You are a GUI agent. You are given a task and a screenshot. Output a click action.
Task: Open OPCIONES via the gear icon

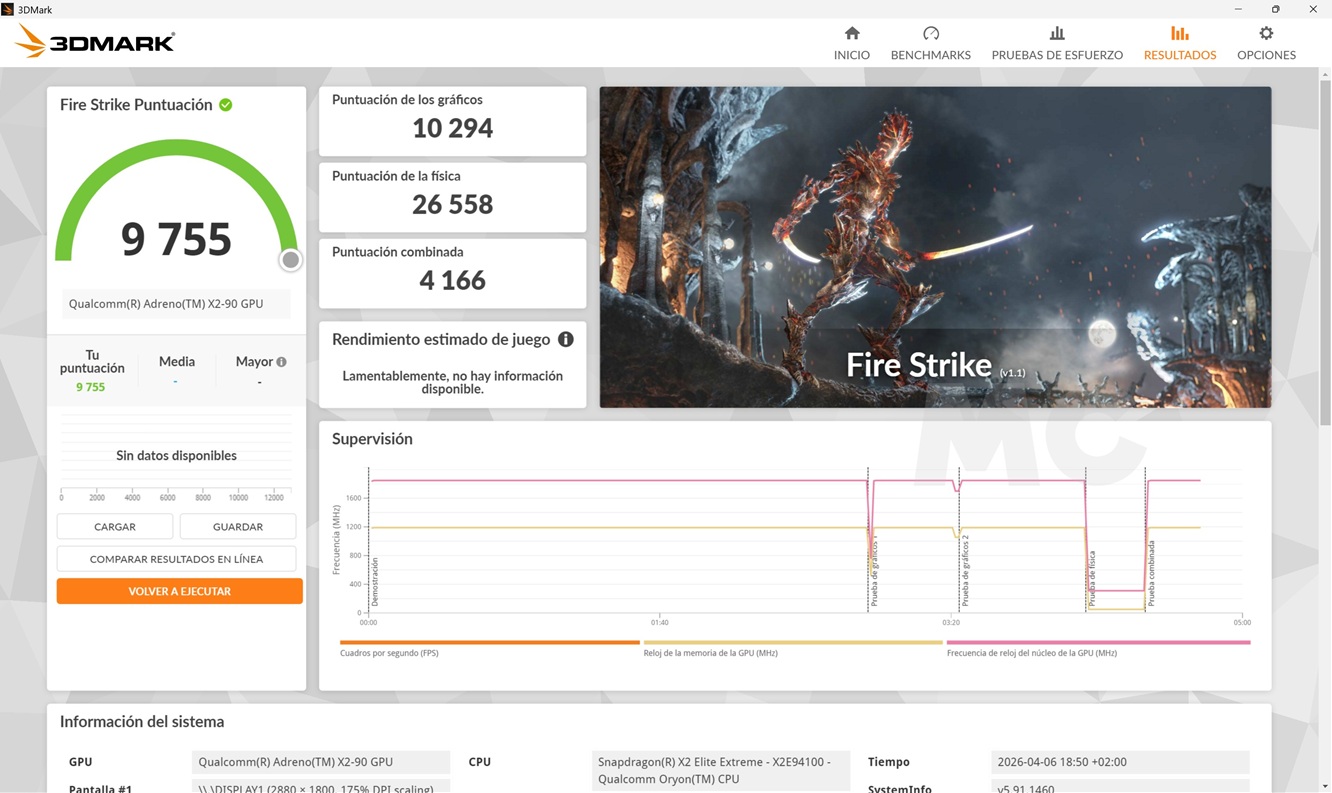pyautogui.click(x=1266, y=32)
